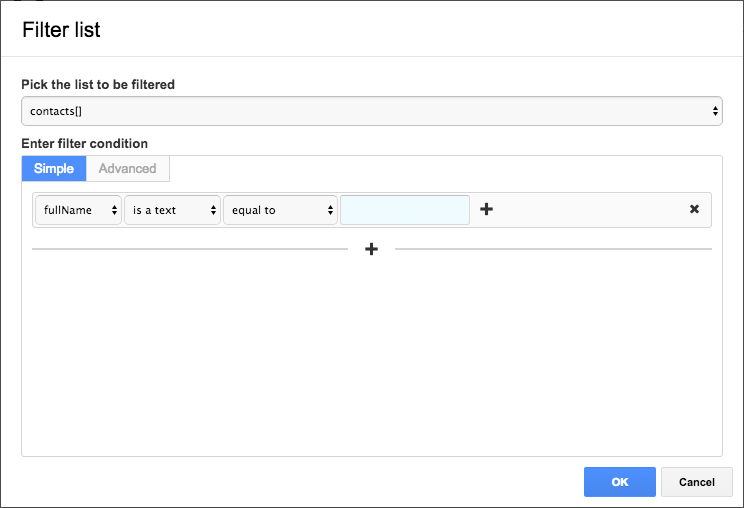This screenshot has height=508, width=744.
Task: Click the arrows icon on the contacts[] selector
Action: click(715, 111)
